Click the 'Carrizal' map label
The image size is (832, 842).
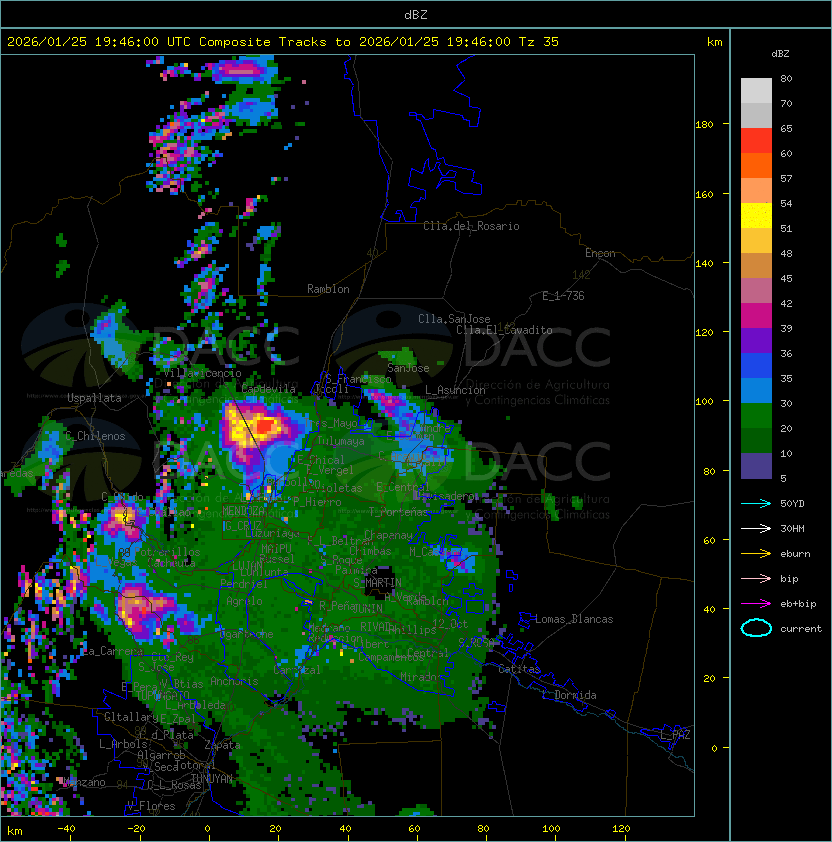(x=297, y=670)
